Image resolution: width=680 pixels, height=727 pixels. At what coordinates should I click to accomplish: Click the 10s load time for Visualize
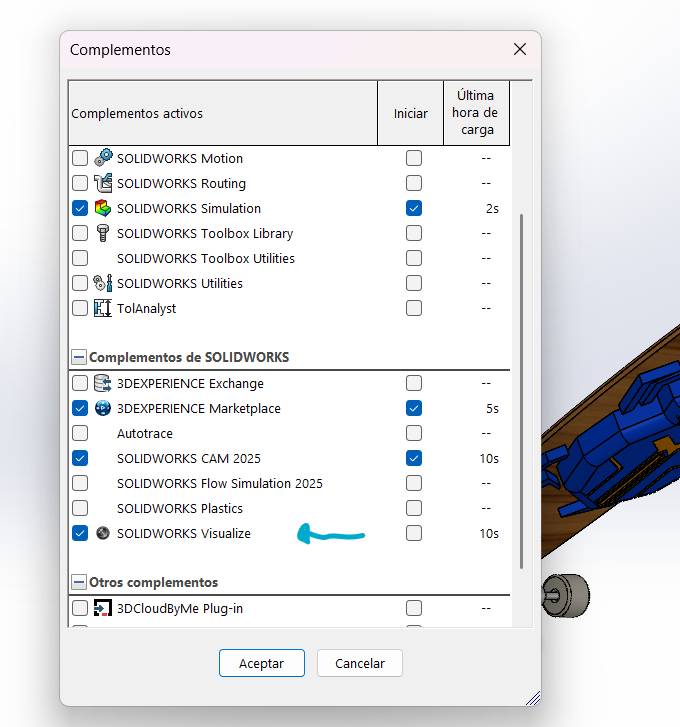click(489, 533)
